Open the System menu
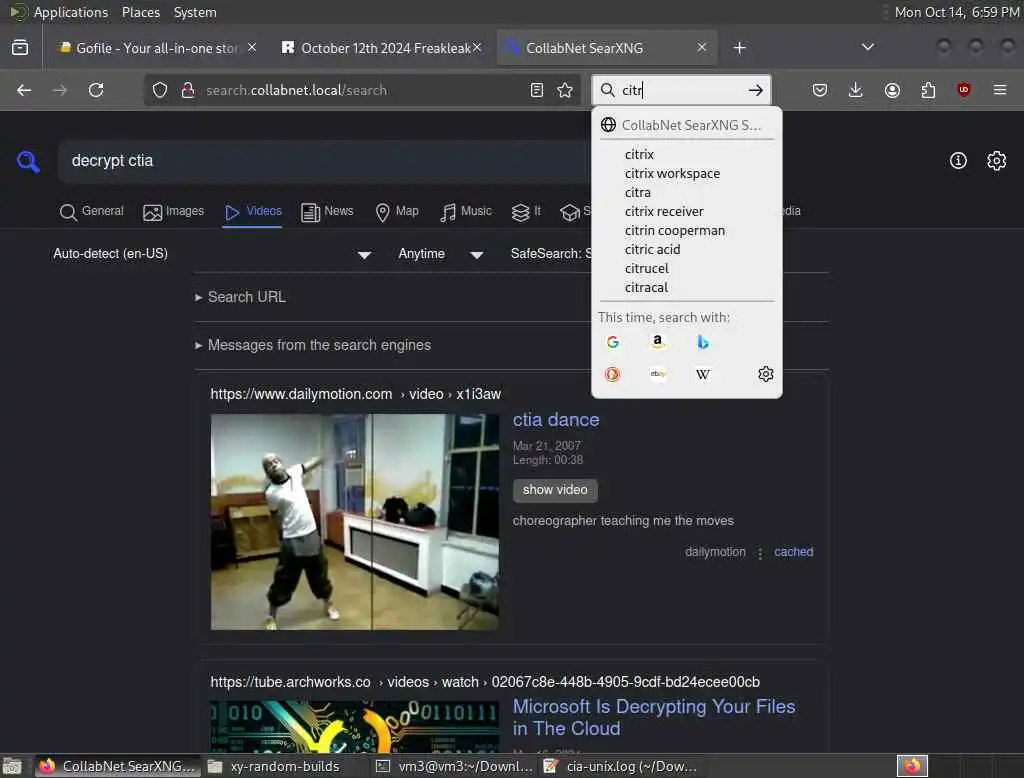This screenshot has width=1024, height=778. click(x=195, y=12)
